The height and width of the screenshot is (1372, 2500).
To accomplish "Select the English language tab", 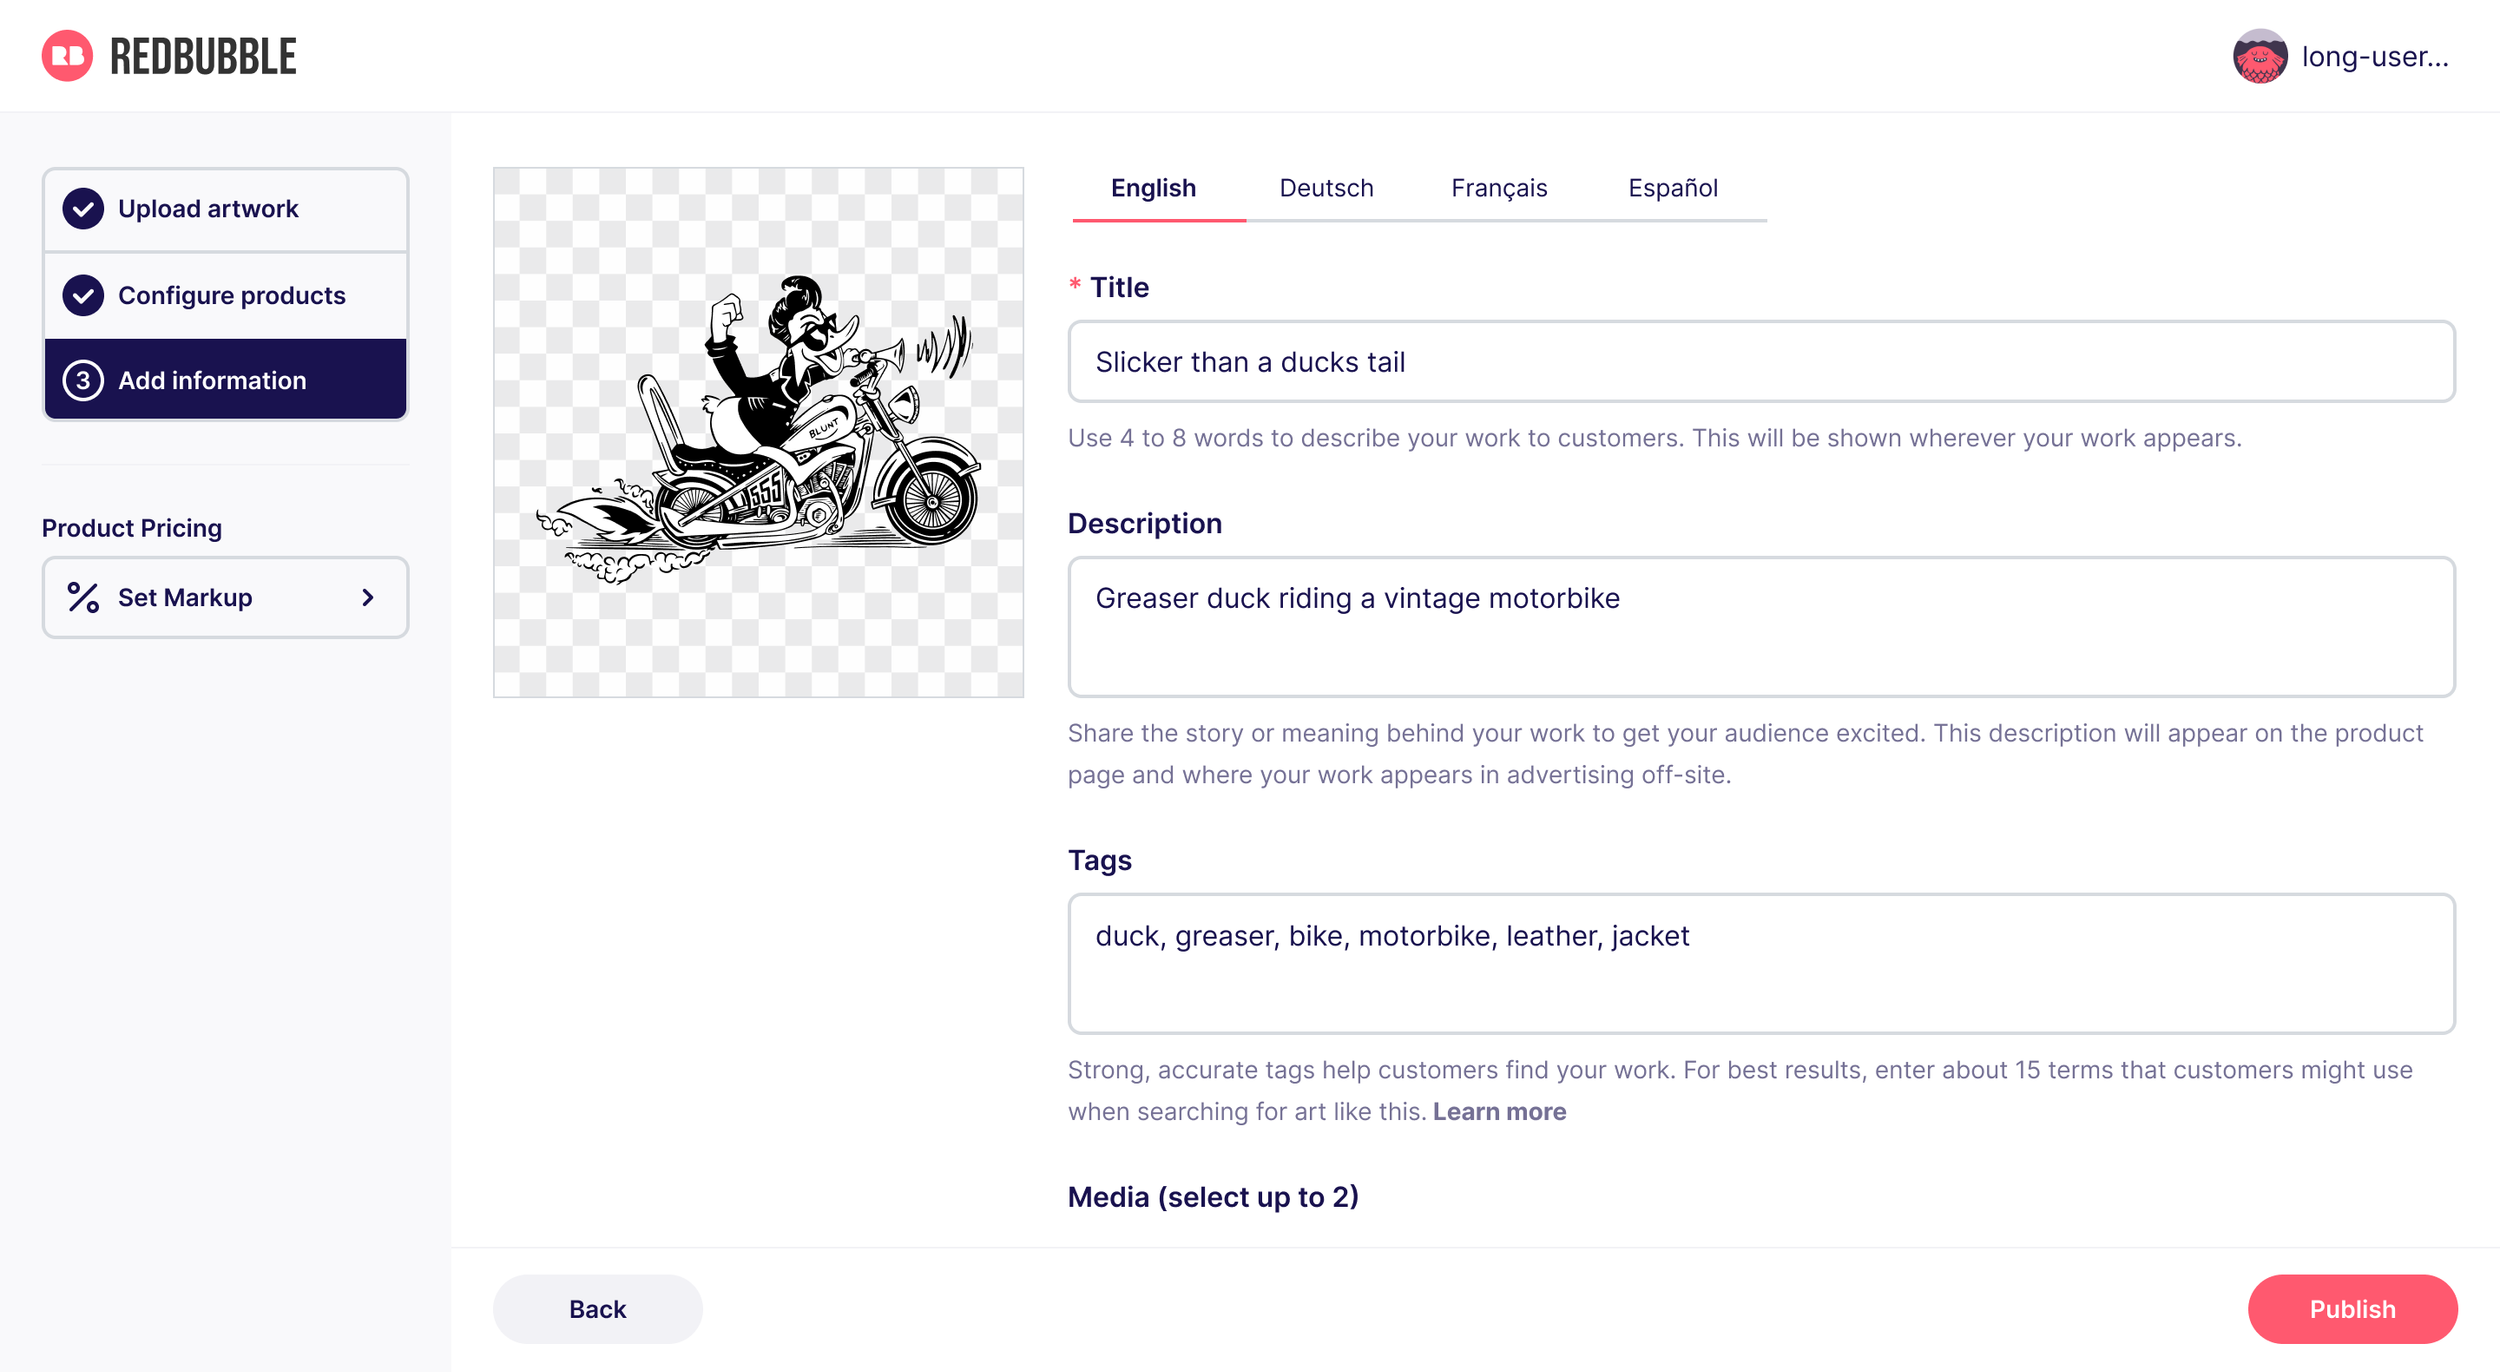I will (1153, 188).
